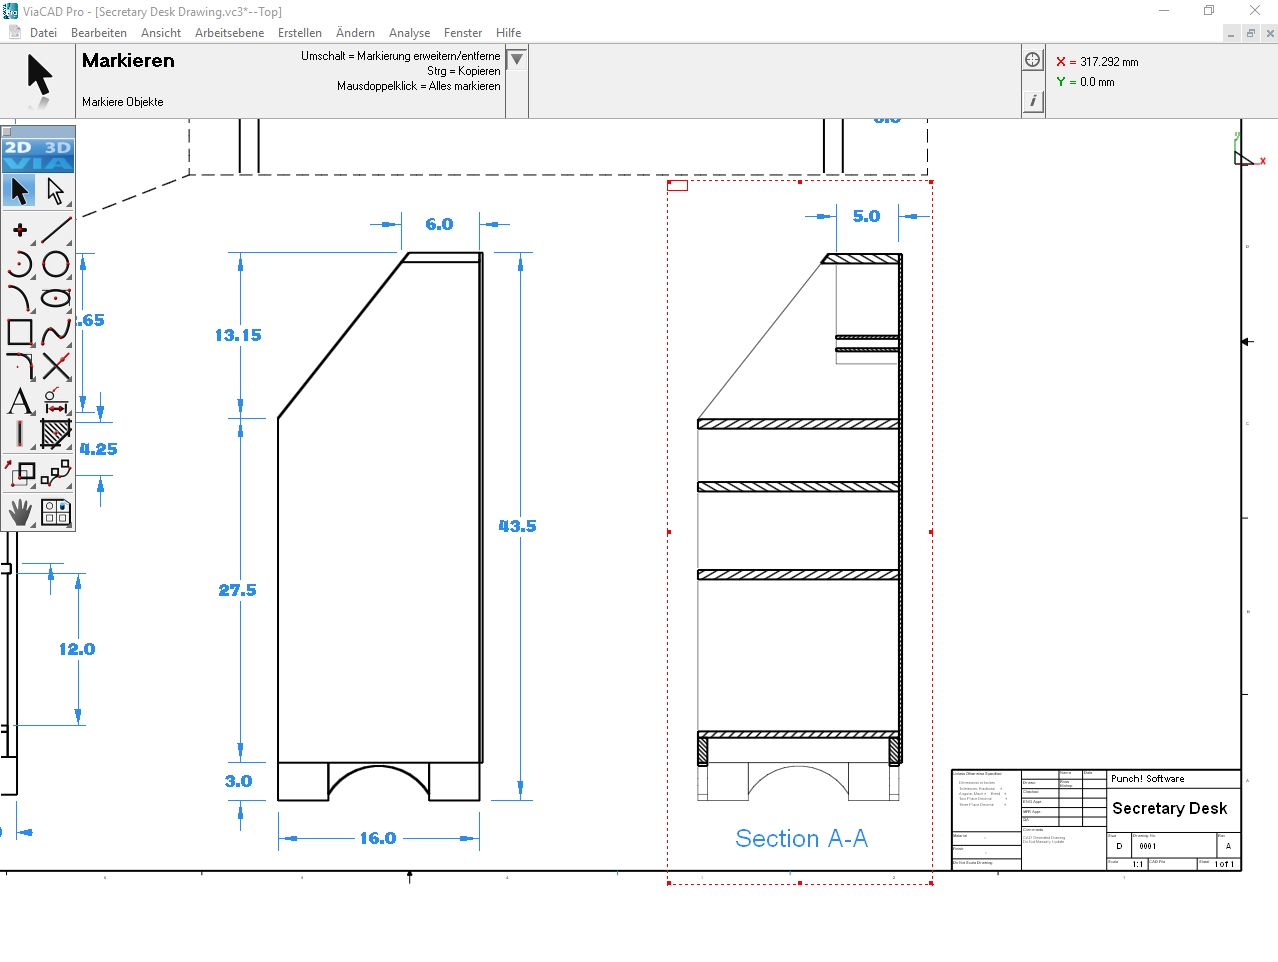Screen dimensions: 1278x962
Task: Select the Line drawing tool
Action: (x=56, y=228)
